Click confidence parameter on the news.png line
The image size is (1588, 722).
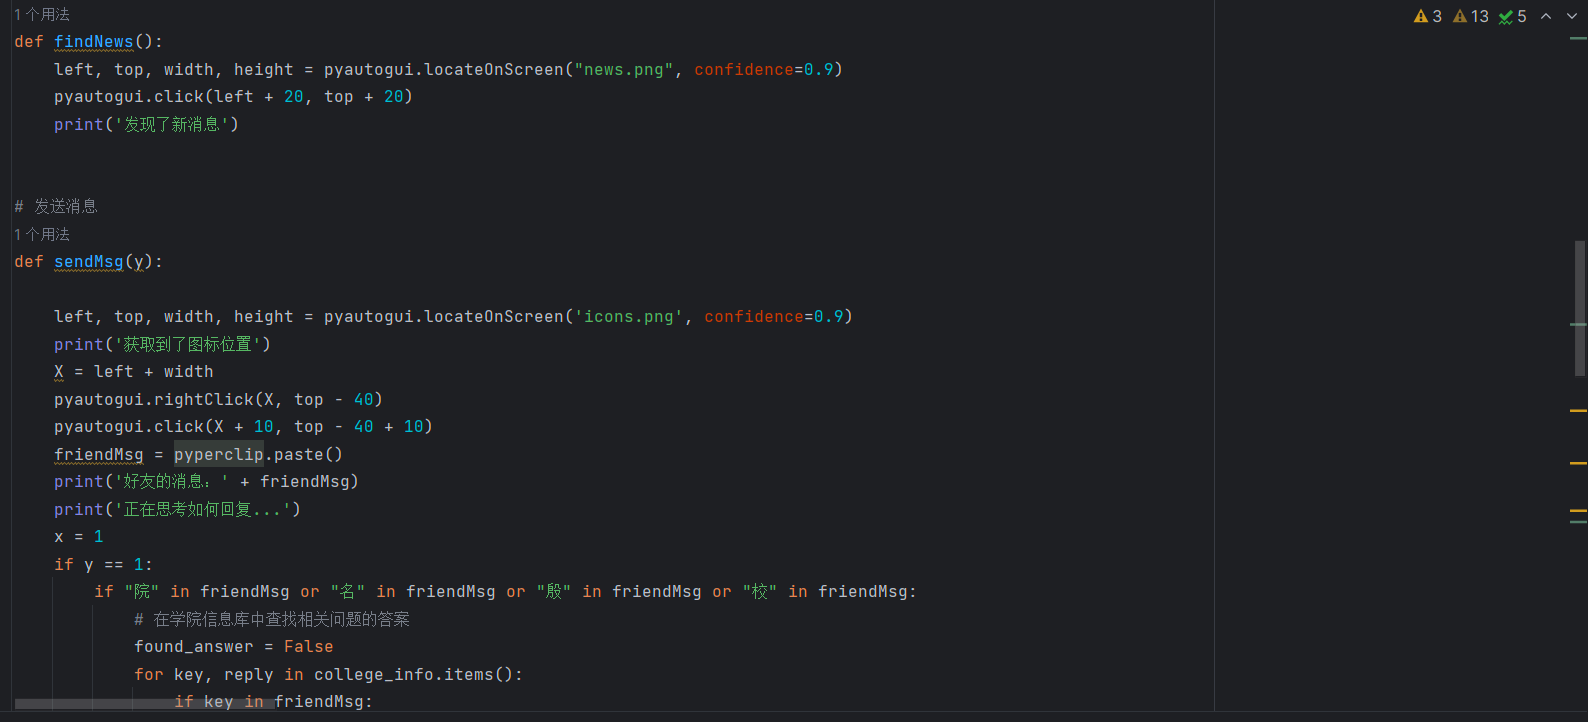744,70
